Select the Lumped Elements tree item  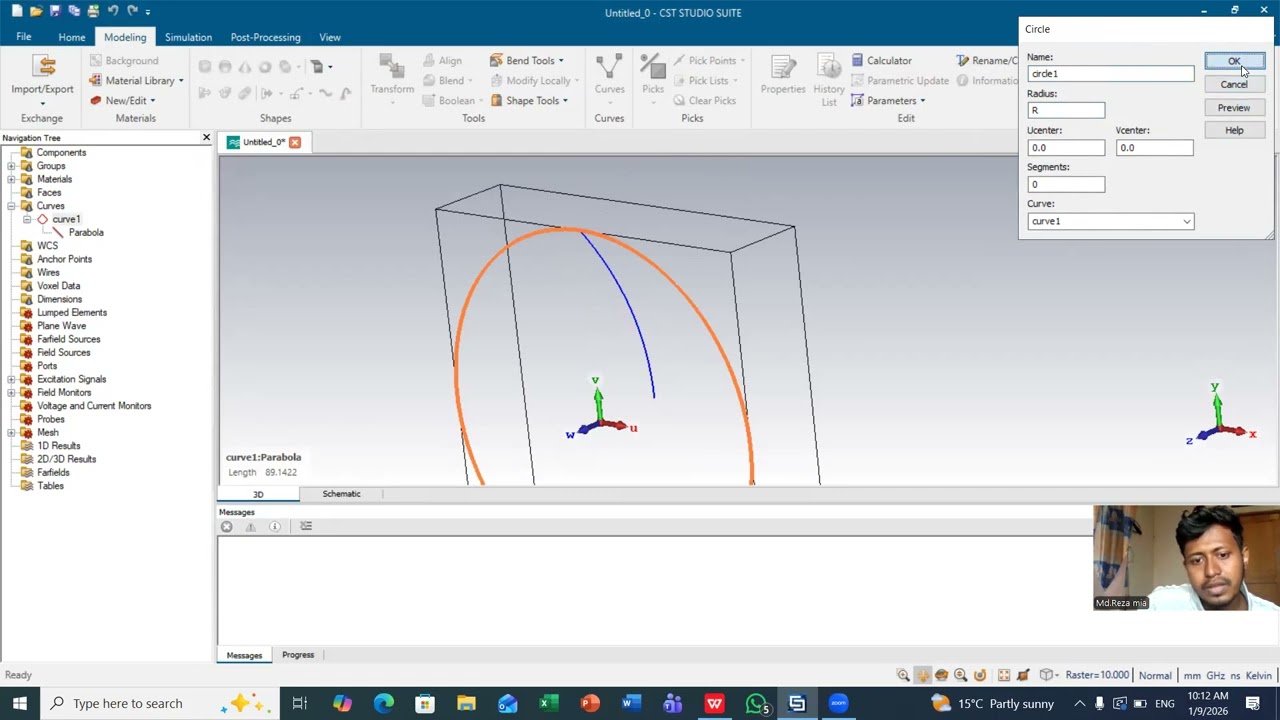point(71,312)
